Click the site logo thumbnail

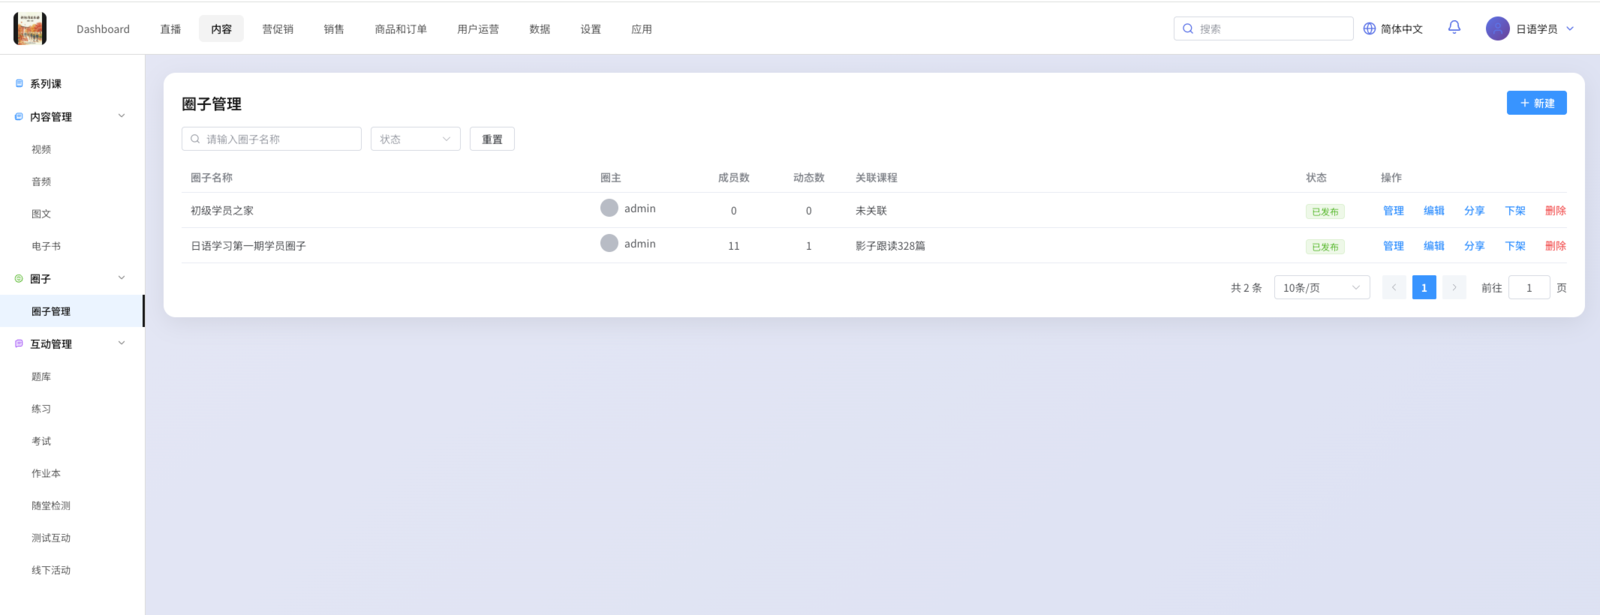pos(30,29)
